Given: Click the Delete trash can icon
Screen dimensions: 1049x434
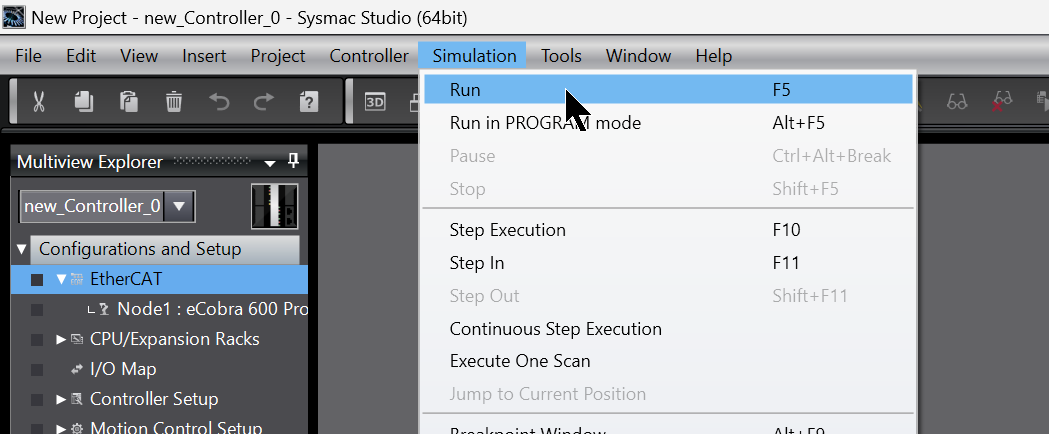Looking at the screenshot, I should click(x=174, y=102).
